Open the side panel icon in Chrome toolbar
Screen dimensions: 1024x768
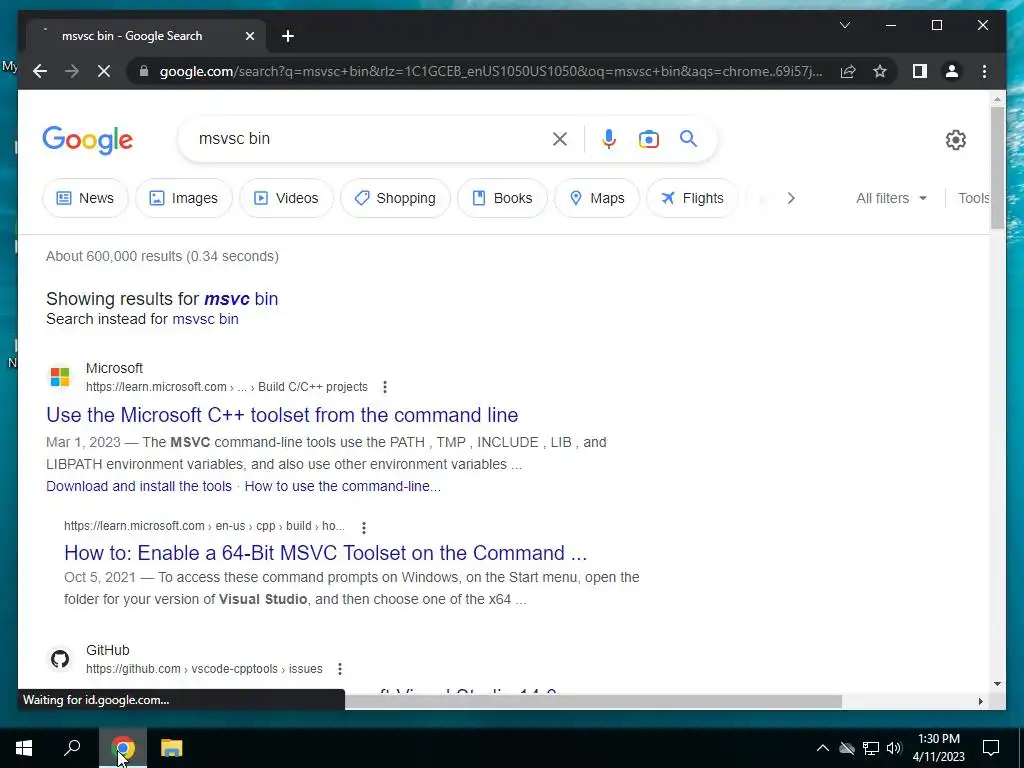click(920, 71)
